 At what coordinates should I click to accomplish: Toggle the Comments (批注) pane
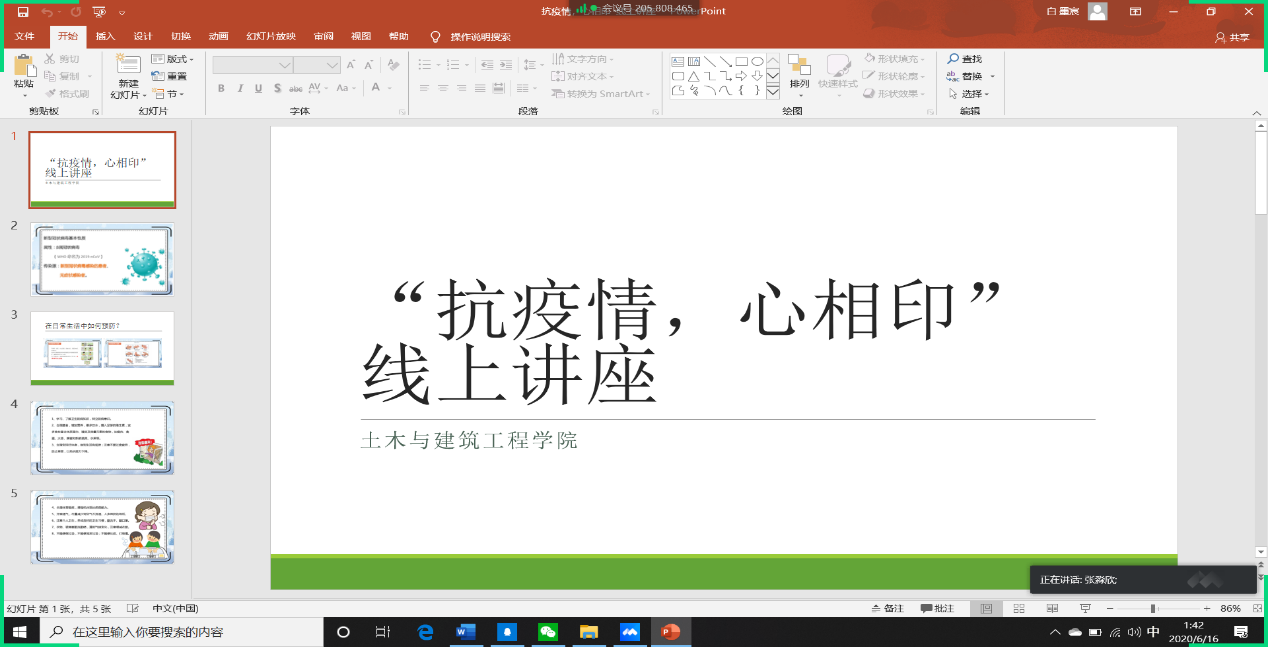(x=938, y=608)
